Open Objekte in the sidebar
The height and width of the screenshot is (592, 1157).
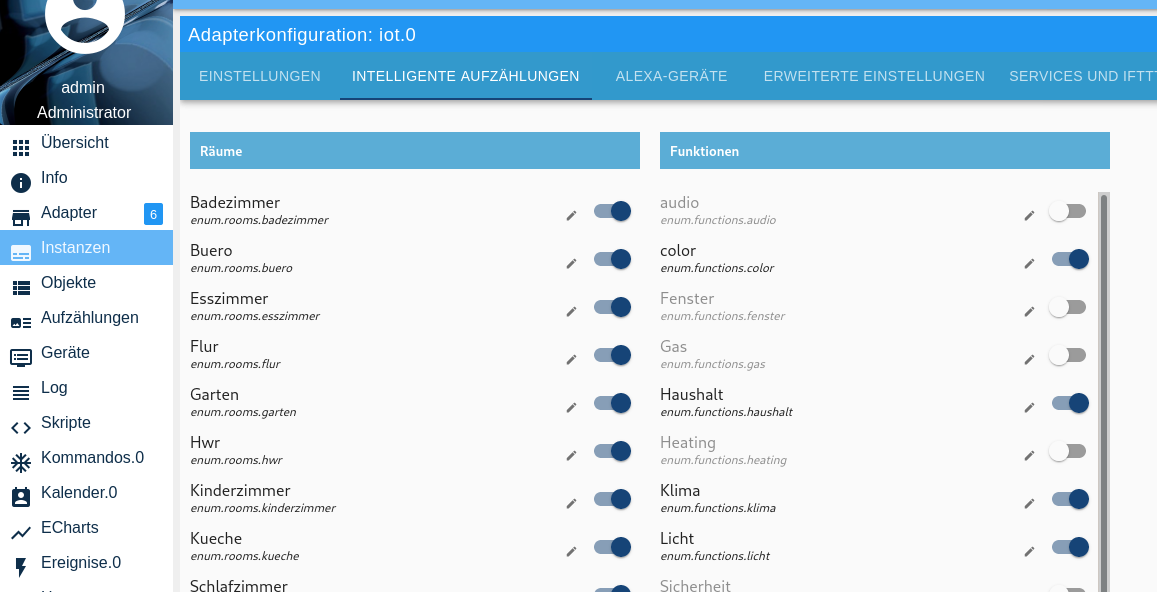tap(86, 283)
